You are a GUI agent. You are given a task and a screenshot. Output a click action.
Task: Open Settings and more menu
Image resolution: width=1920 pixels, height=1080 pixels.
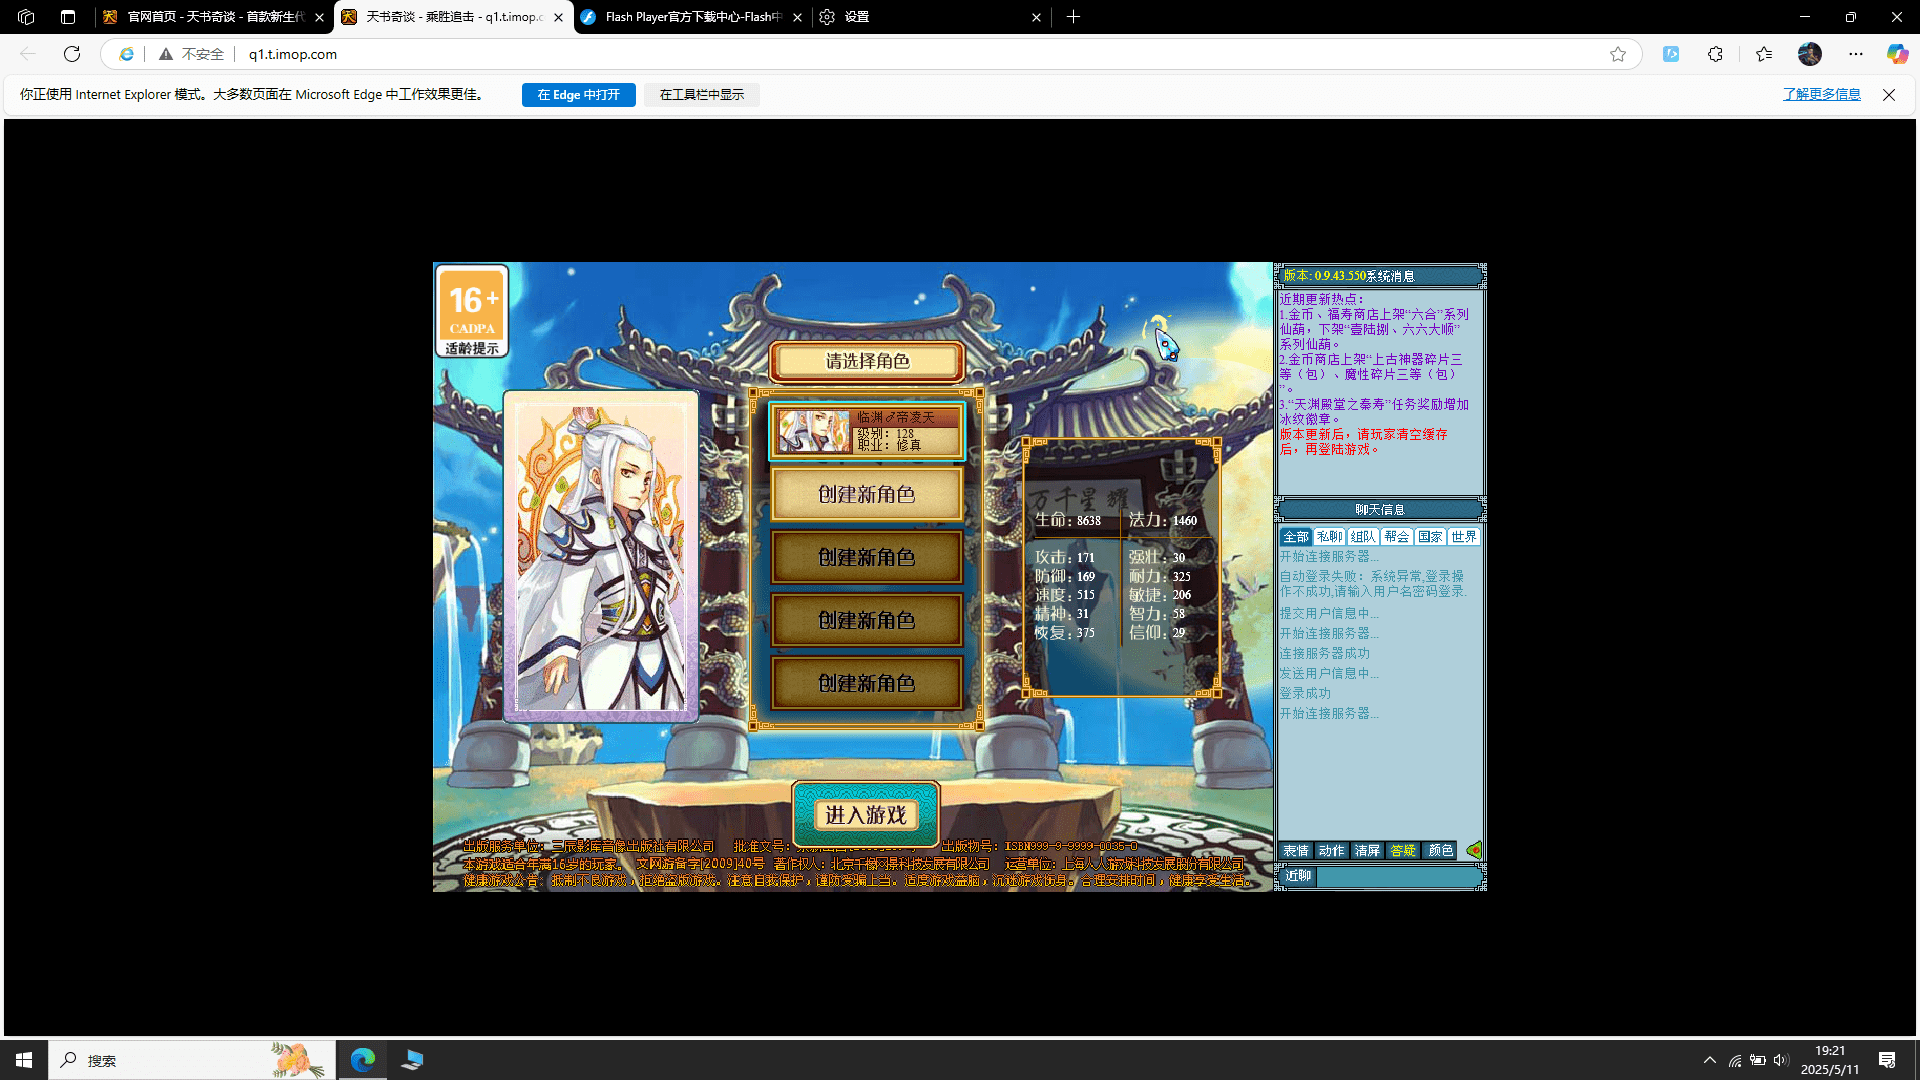(x=1855, y=54)
